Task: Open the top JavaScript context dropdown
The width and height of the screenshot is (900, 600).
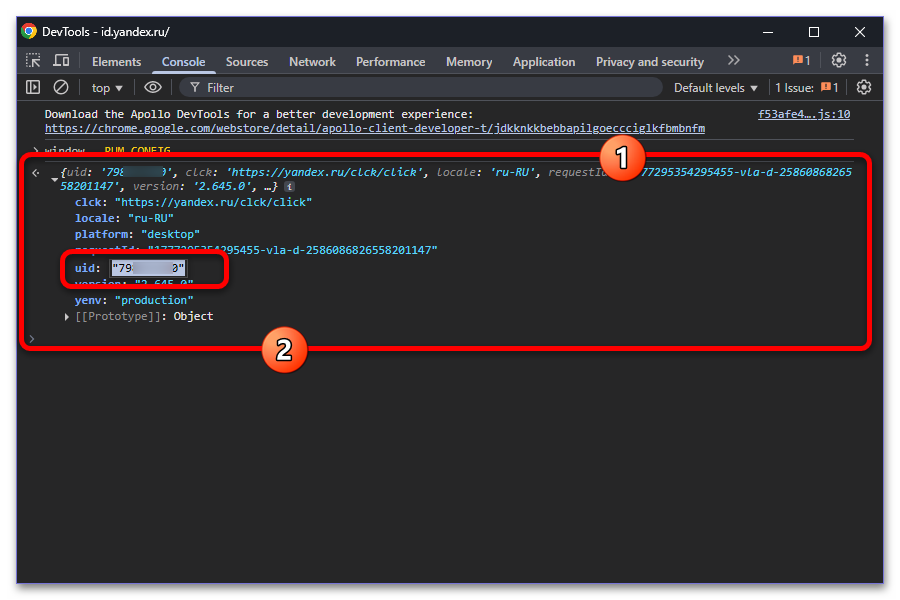Action: click(107, 88)
